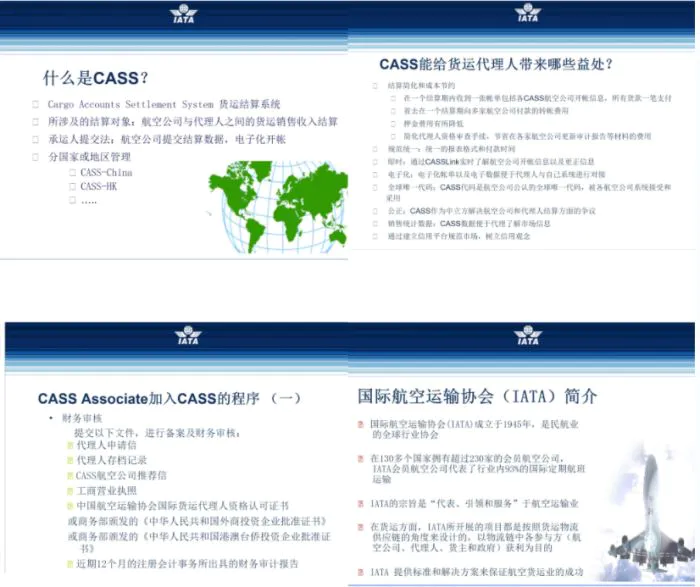Click the line starting '在130多个国家'

click(477, 469)
